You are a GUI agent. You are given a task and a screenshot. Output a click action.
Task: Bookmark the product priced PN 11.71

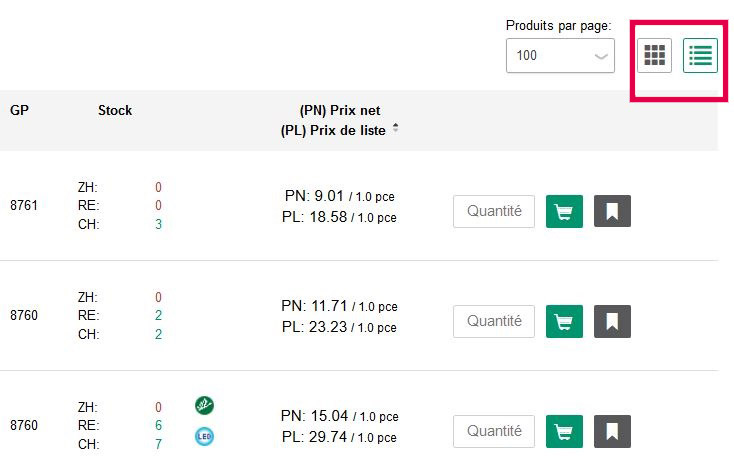(x=612, y=321)
